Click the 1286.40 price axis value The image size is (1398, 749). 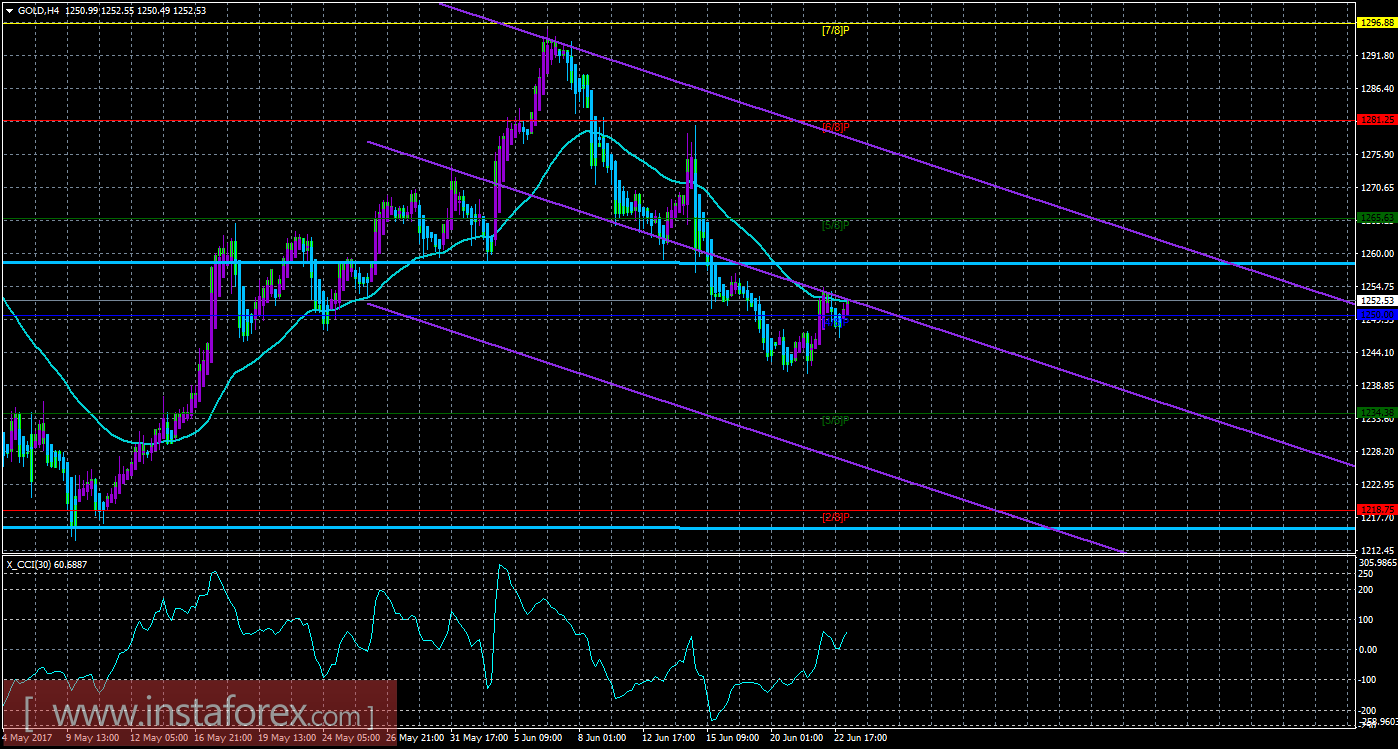(1376, 89)
